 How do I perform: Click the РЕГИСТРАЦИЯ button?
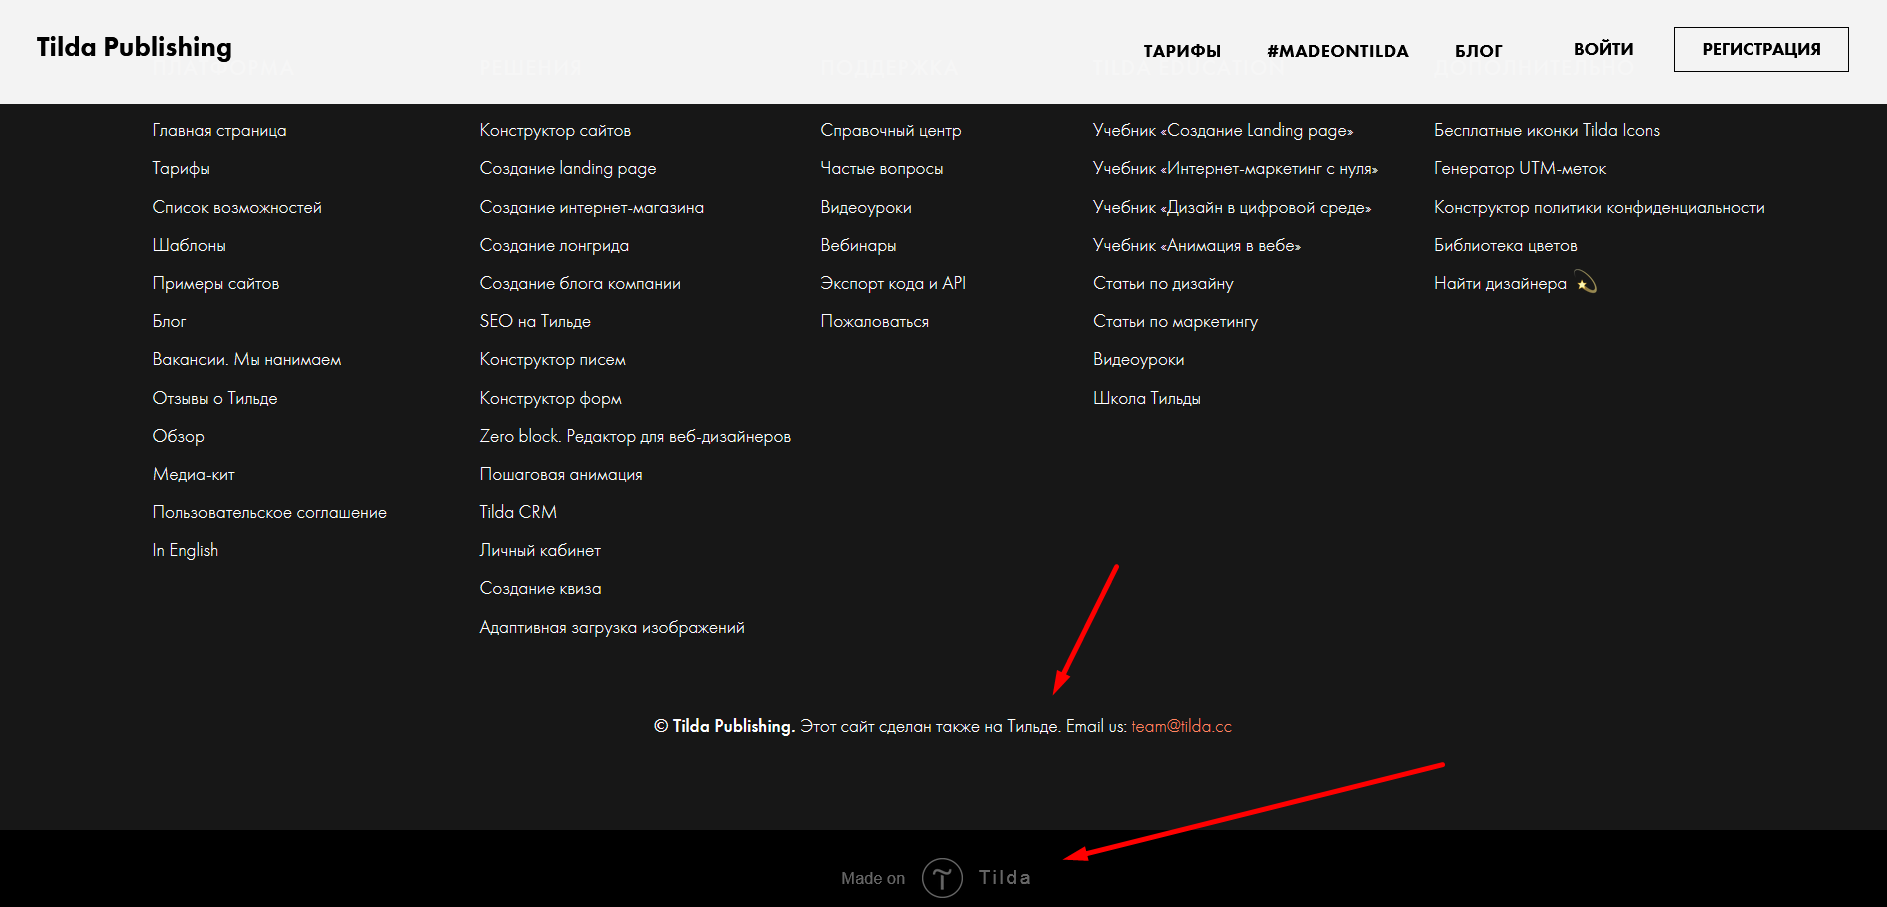pyautogui.click(x=1760, y=49)
